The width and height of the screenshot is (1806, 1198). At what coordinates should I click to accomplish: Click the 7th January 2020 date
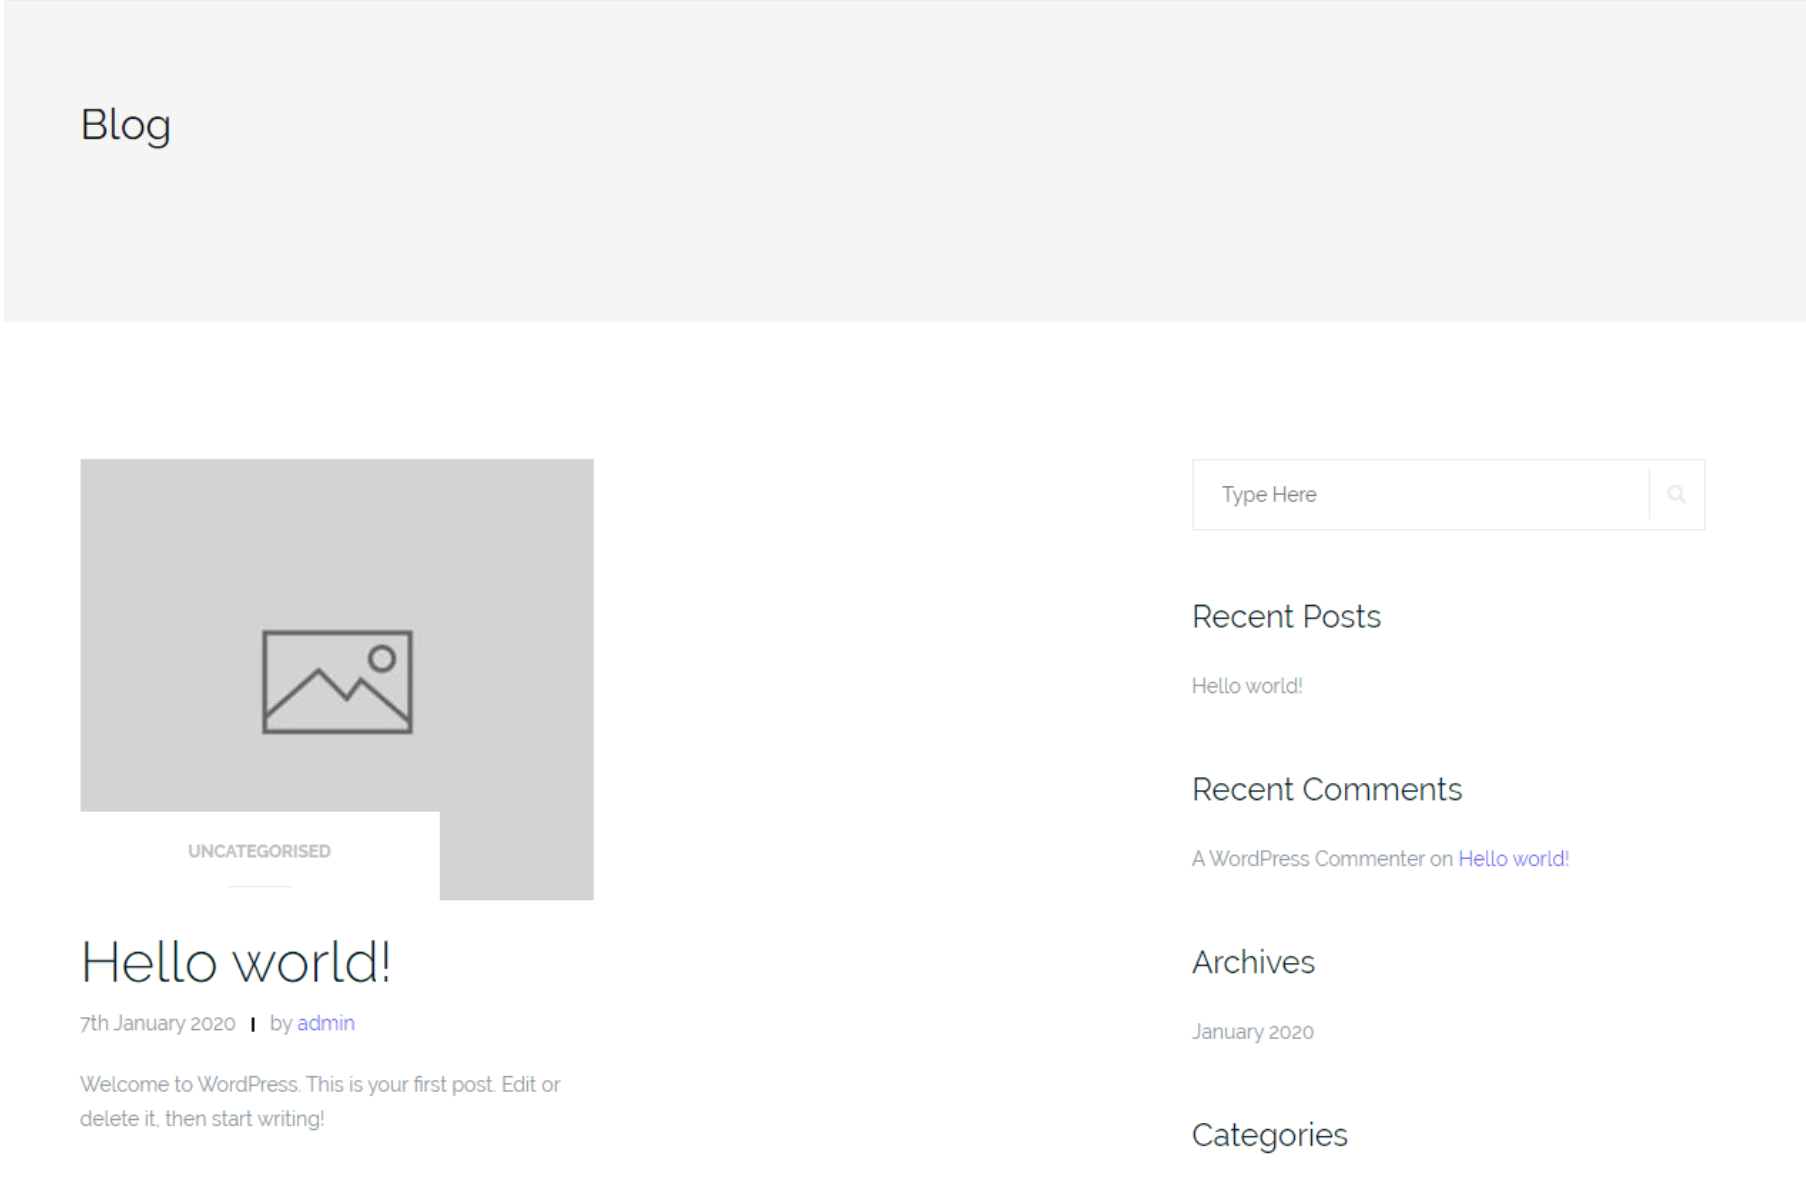(x=158, y=1023)
